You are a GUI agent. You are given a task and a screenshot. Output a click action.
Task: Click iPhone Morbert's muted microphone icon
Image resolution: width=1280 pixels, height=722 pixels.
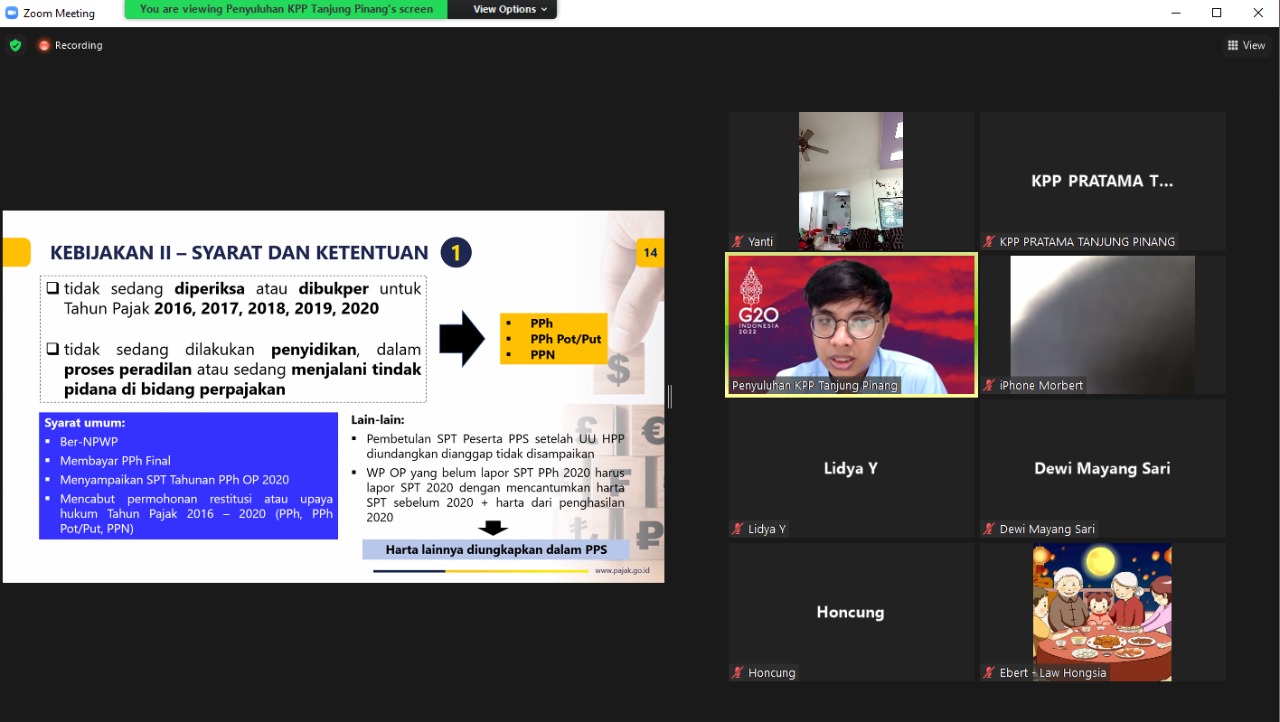pyautogui.click(x=989, y=386)
